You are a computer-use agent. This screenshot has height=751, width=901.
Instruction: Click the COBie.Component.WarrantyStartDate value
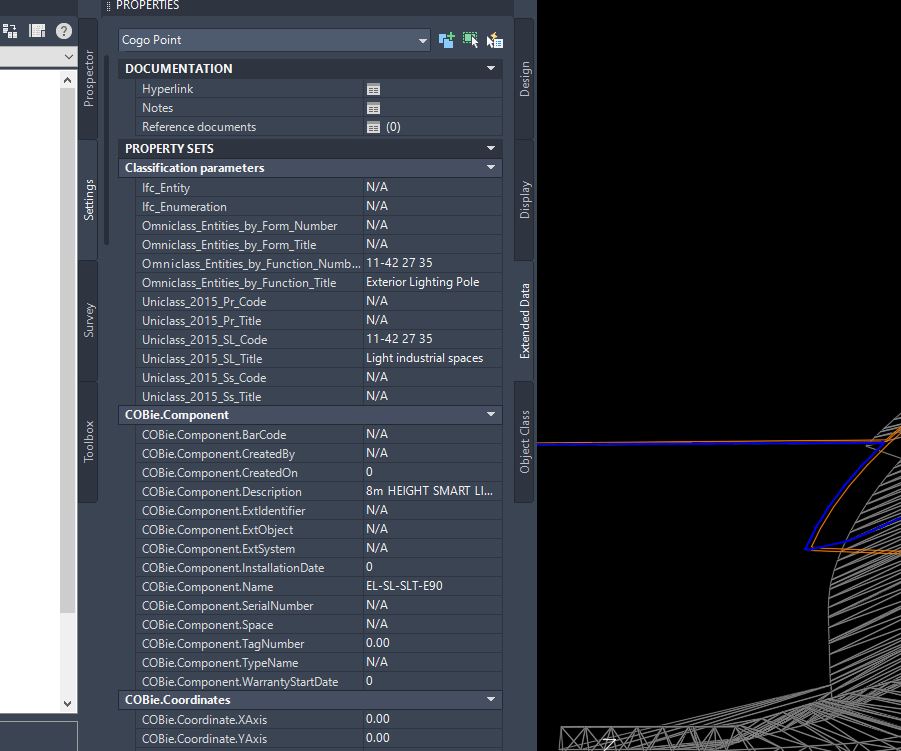[433, 681]
